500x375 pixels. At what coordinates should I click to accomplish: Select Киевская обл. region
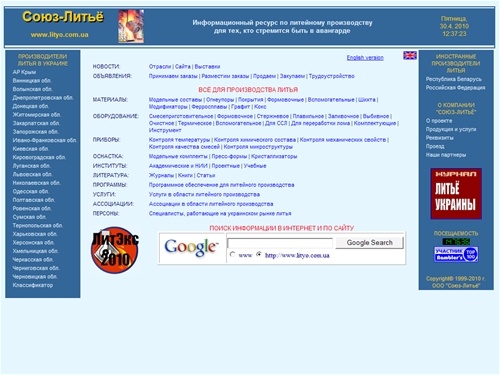click(x=31, y=149)
